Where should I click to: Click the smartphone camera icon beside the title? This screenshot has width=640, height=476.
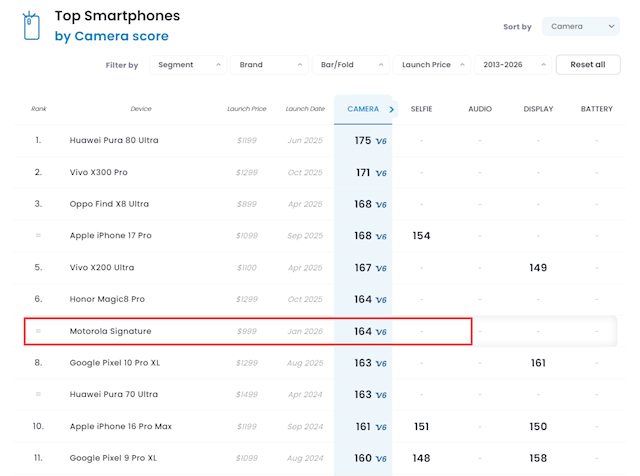tap(31, 26)
